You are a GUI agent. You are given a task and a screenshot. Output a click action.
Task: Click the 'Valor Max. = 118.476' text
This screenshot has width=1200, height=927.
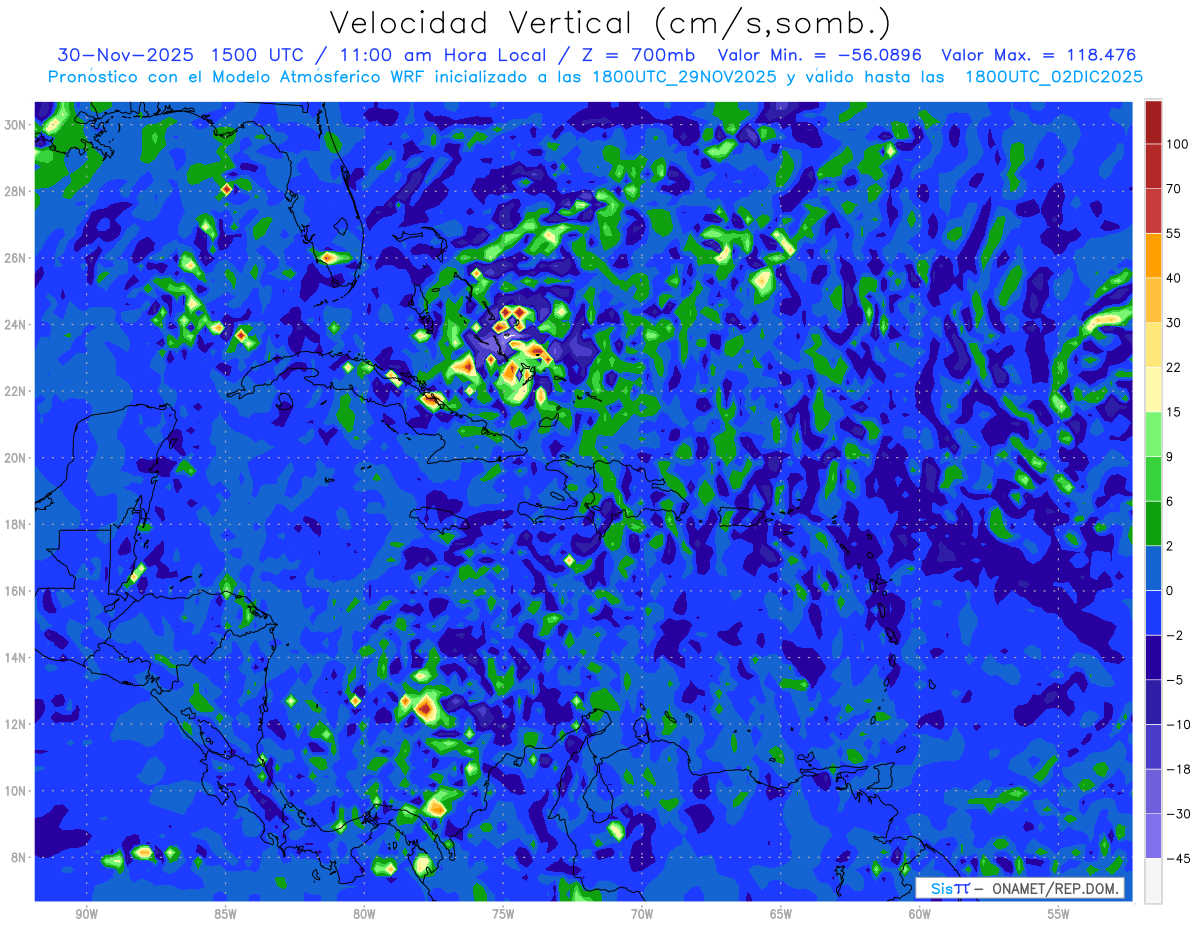[x=1039, y=55]
